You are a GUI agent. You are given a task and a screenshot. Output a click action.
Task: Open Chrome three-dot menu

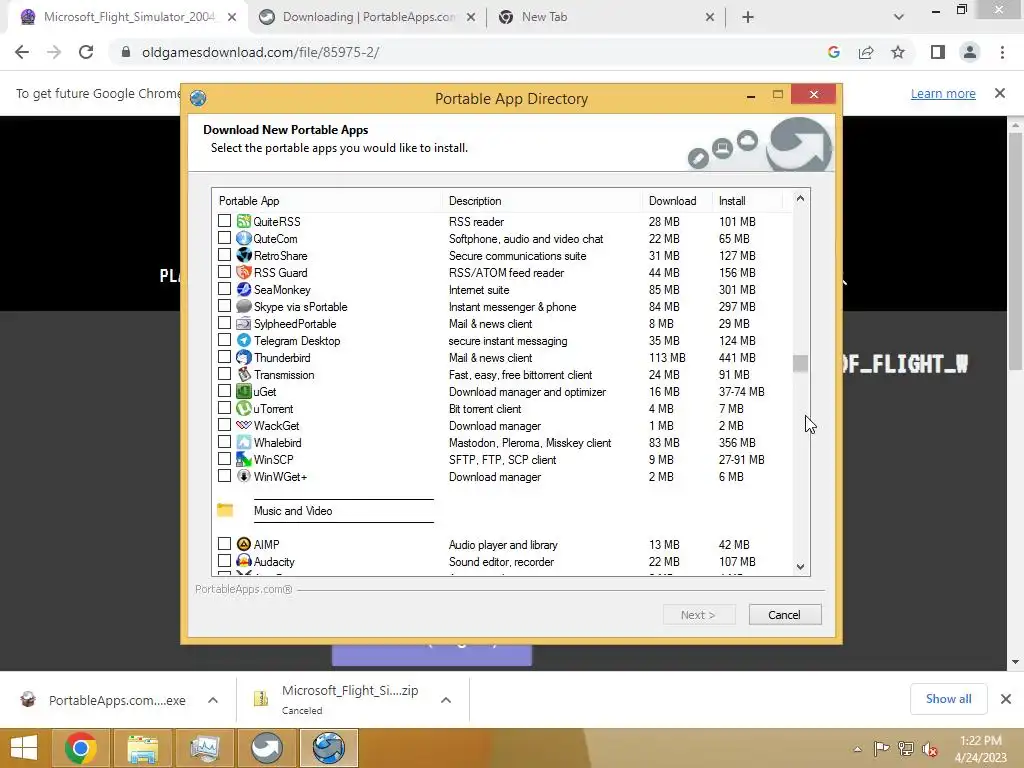[1002, 52]
